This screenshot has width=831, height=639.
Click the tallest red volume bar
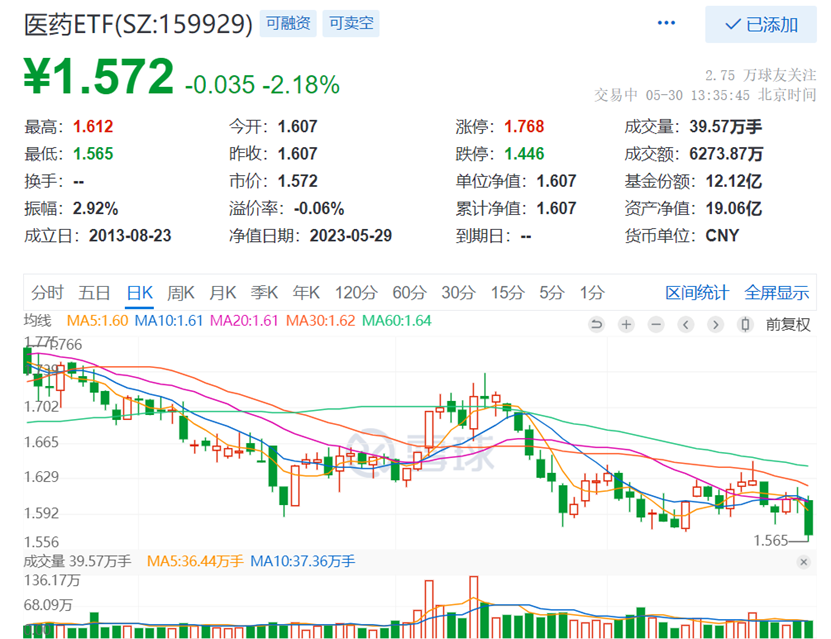[x=474, y=607]
